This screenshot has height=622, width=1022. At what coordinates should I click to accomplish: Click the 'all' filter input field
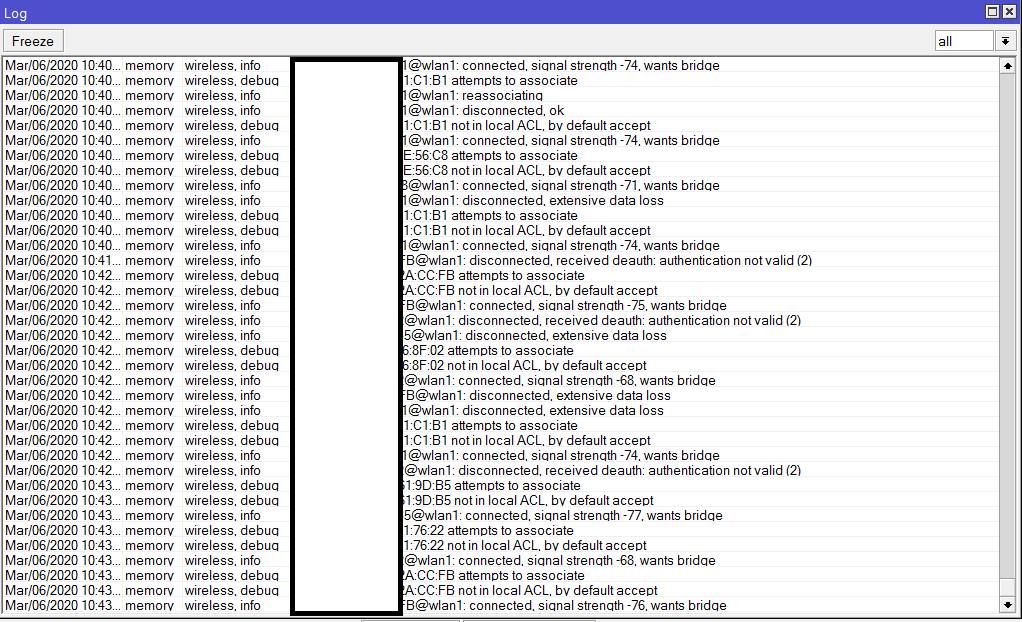[964, 41]
